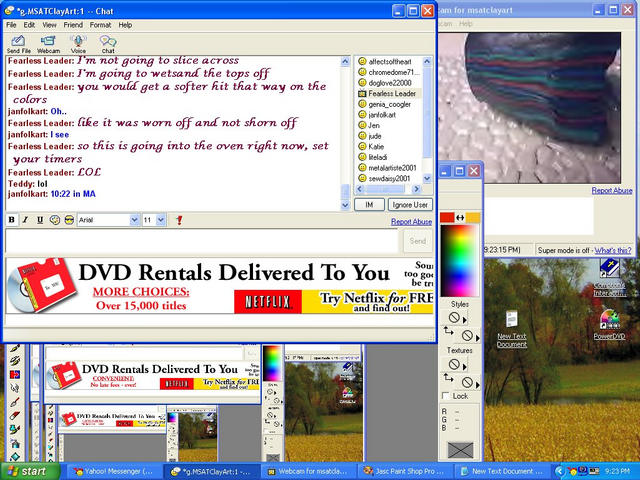Select user metalartiste2001 in list
This screenshot has height=480, width=640.
(389, 168)
